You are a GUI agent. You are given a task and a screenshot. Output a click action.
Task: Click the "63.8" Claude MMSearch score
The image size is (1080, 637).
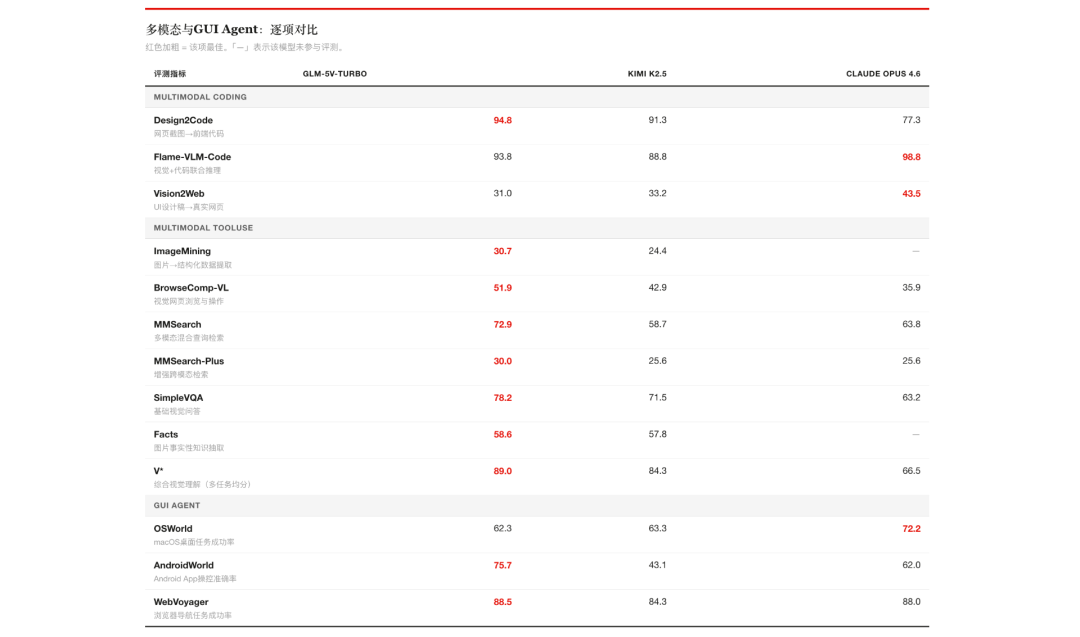[911, 324]
